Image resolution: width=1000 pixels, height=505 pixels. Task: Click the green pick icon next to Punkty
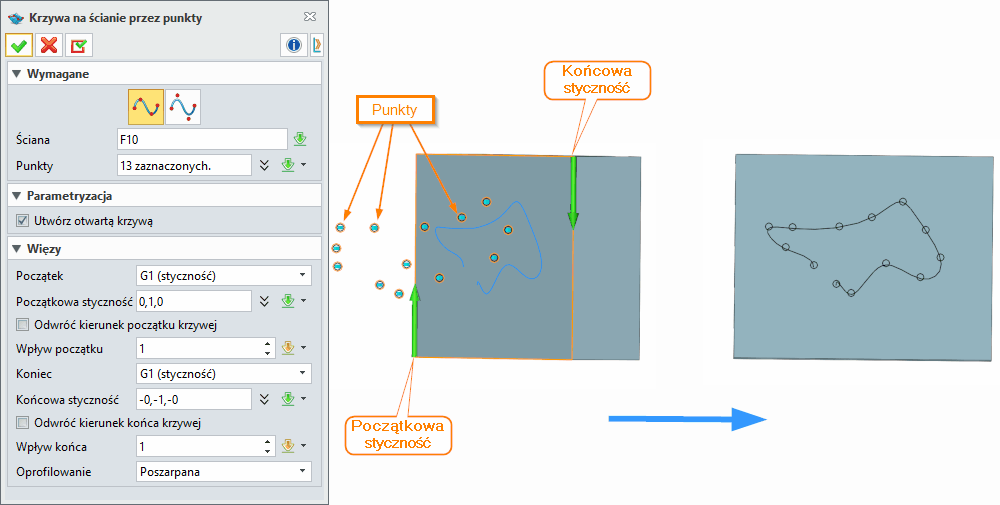[288, 165]
